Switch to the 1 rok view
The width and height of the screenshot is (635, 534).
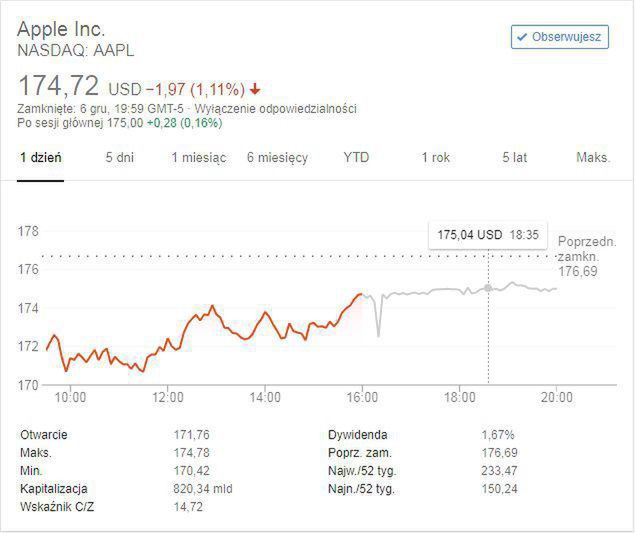point(435,158)
